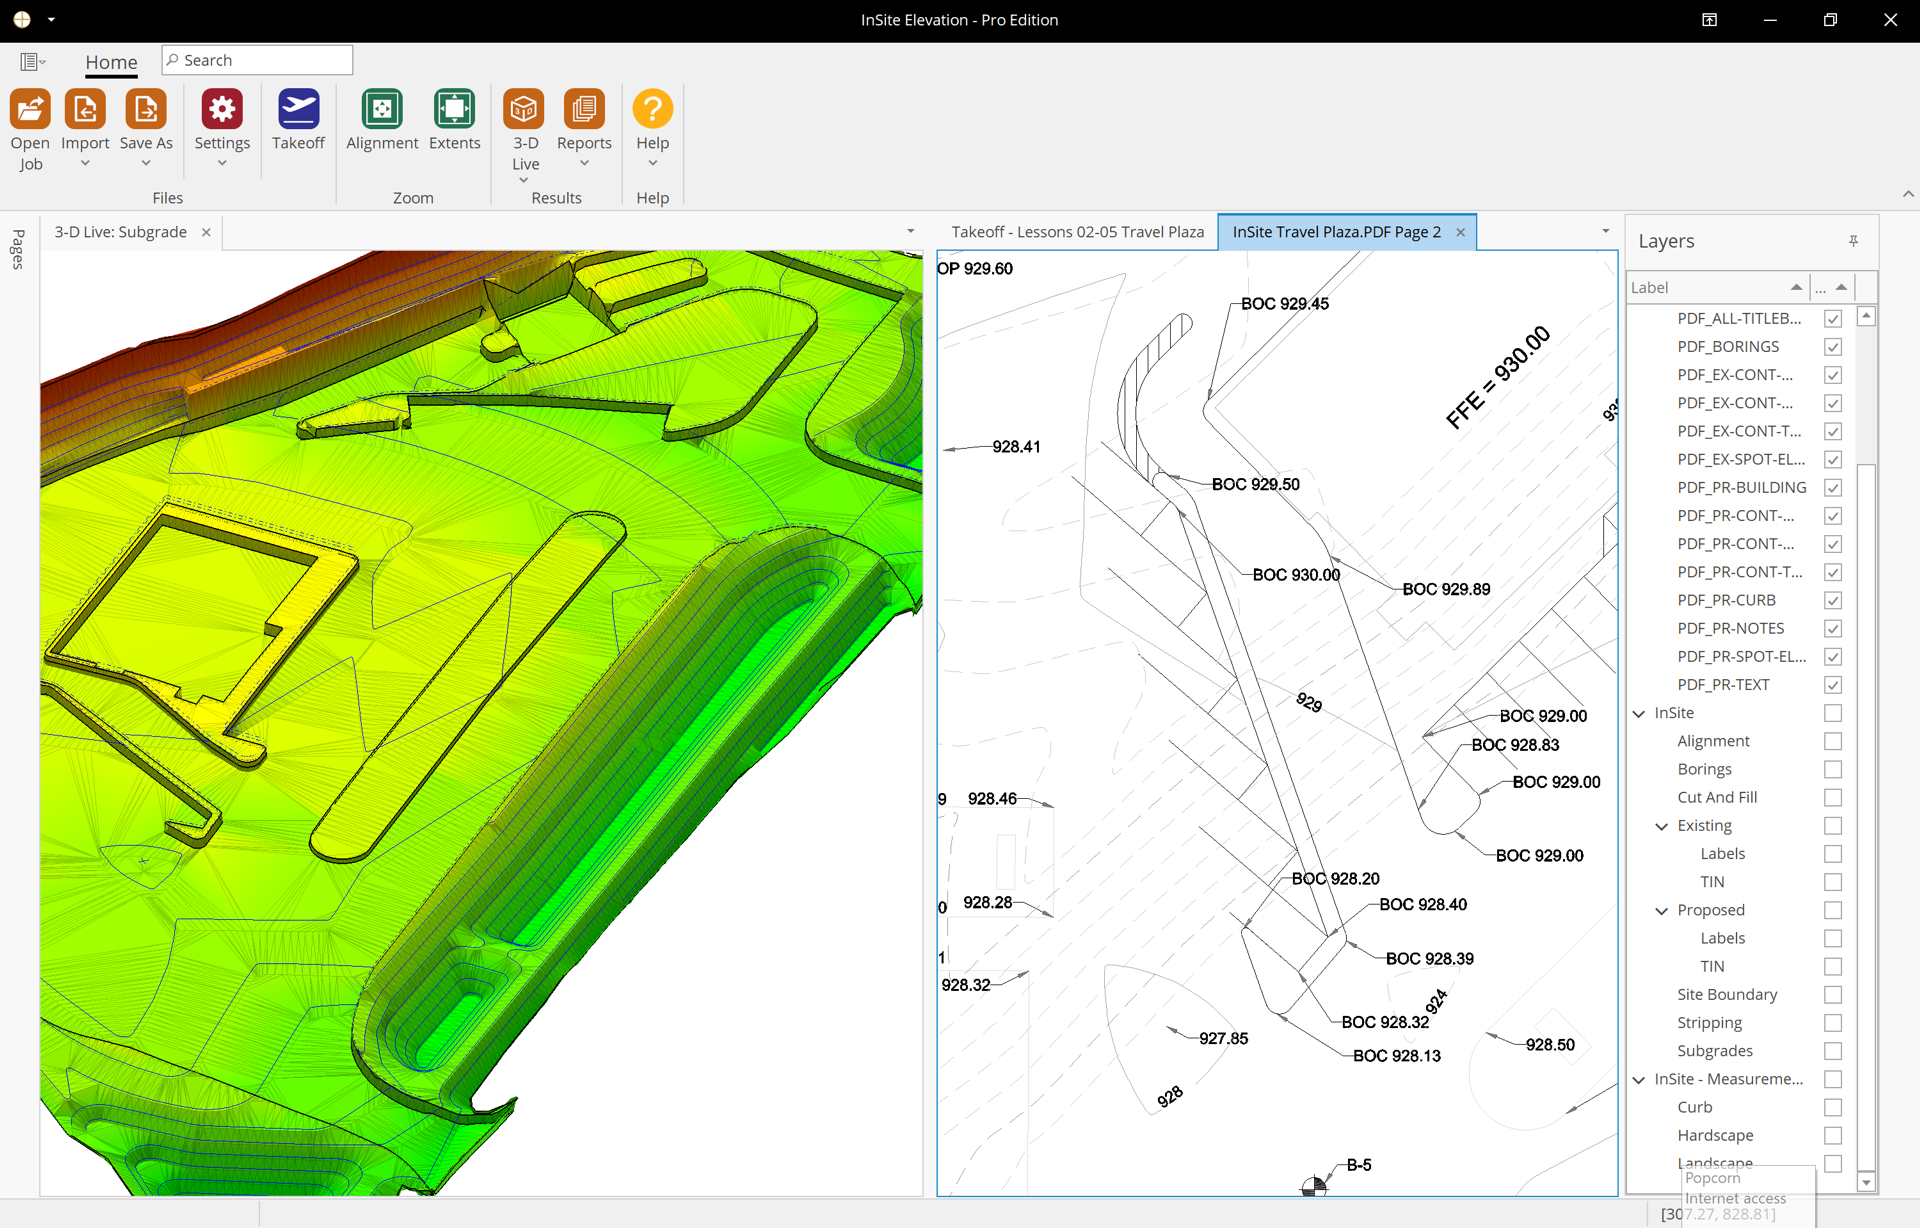
Task: Pin the Layers panel
Action: [1855, 240]
